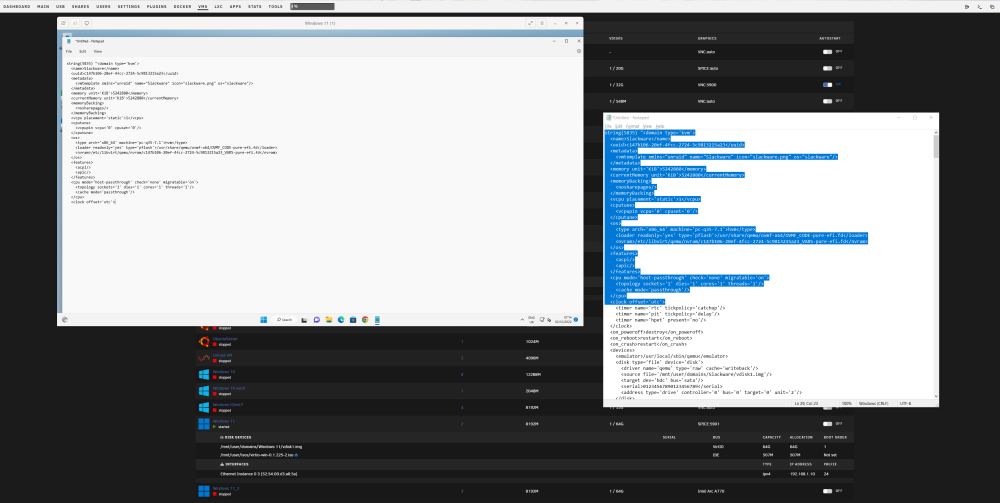
Task: Open the Shares tab
Action: (x=80, y=6)
